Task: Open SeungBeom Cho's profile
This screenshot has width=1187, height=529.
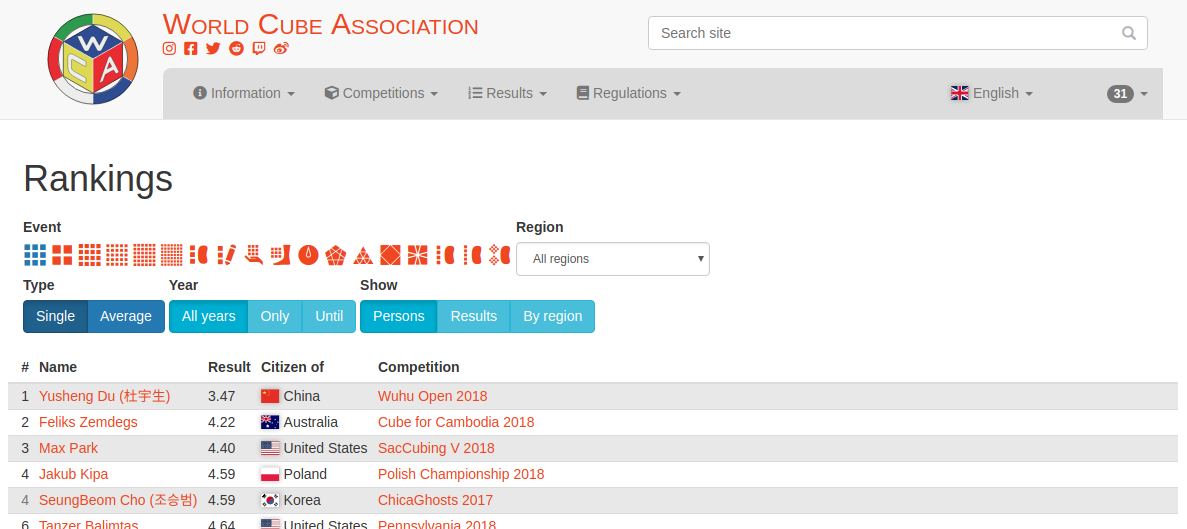Action: click(x=118, y=500)
